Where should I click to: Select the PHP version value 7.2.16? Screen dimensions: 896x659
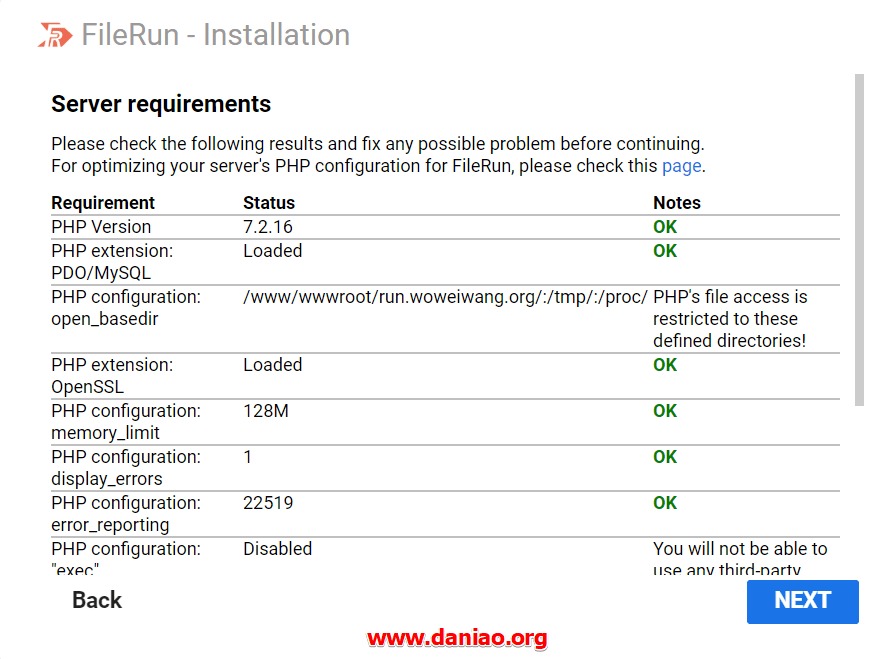(x=268, y=227)
